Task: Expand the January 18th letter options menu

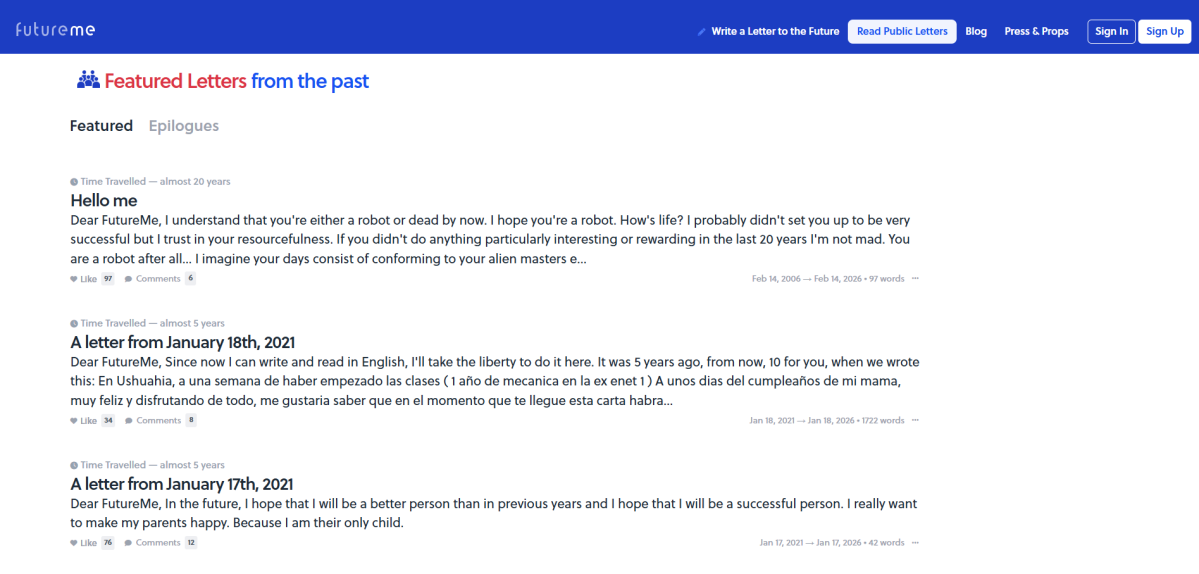Action: click(915, 421)
